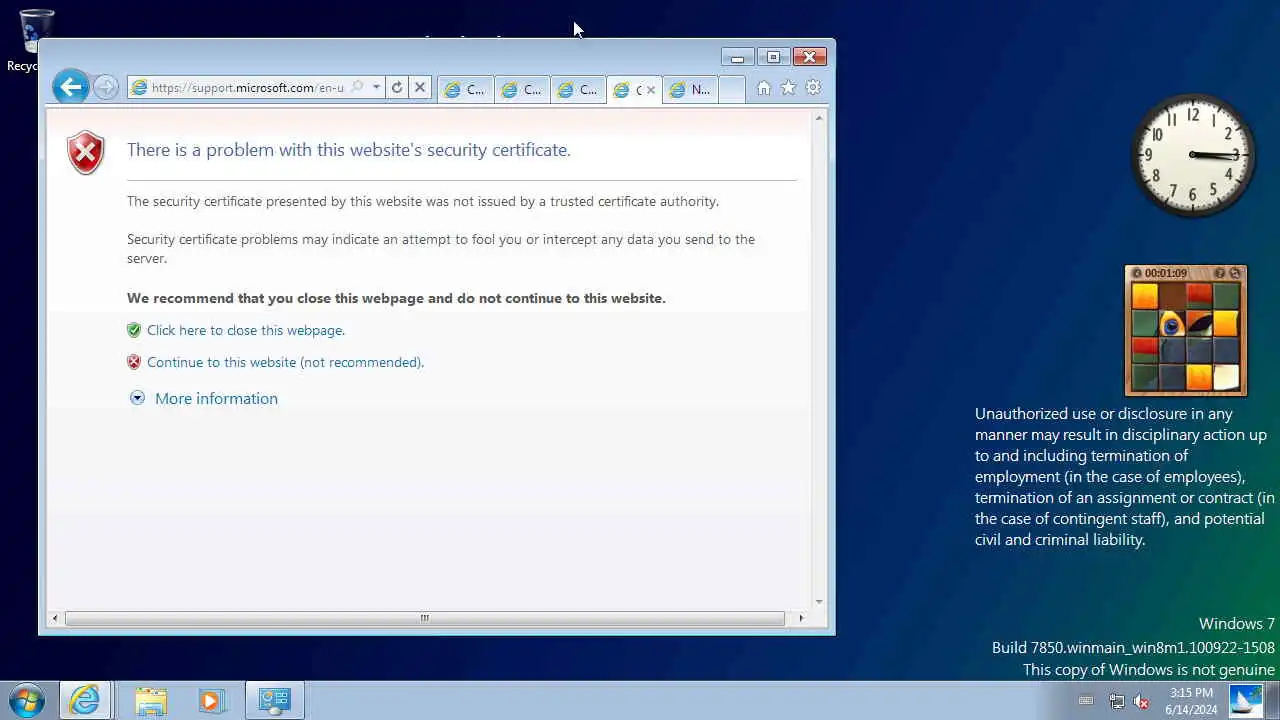The height and width of the screenshot is (720, 1280).
Task: Open the Windows Start button
Action: coord(26,700)
